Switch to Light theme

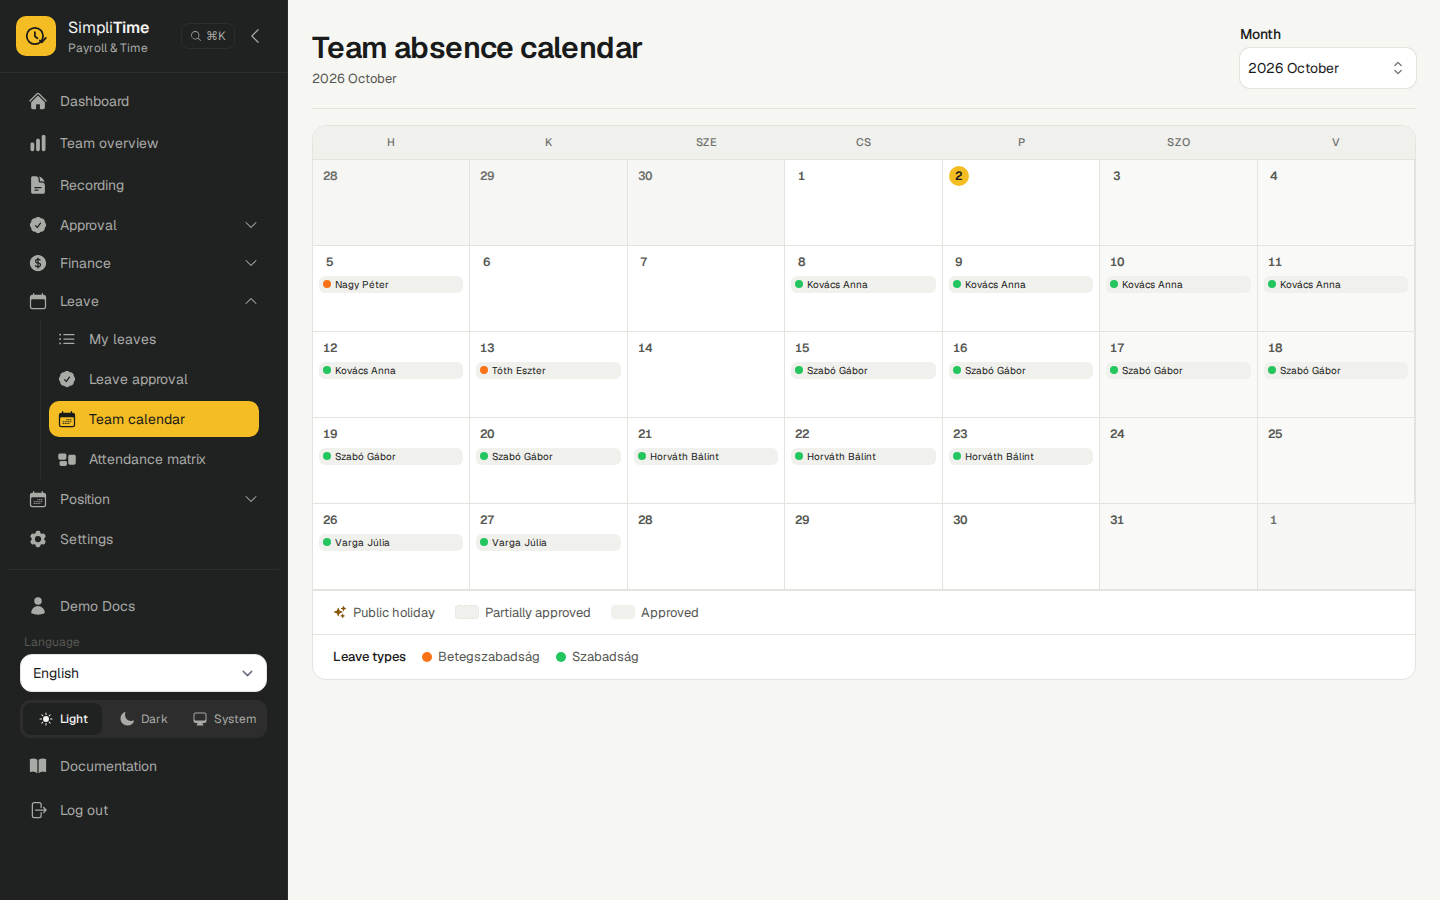pyautogui.click(x=63, y=719)
